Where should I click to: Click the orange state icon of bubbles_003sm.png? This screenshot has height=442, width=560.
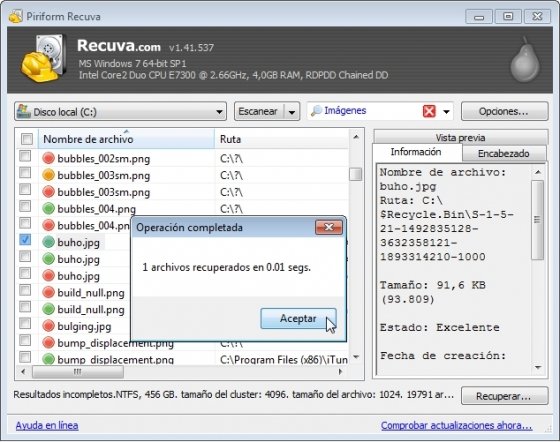(49, 175)
